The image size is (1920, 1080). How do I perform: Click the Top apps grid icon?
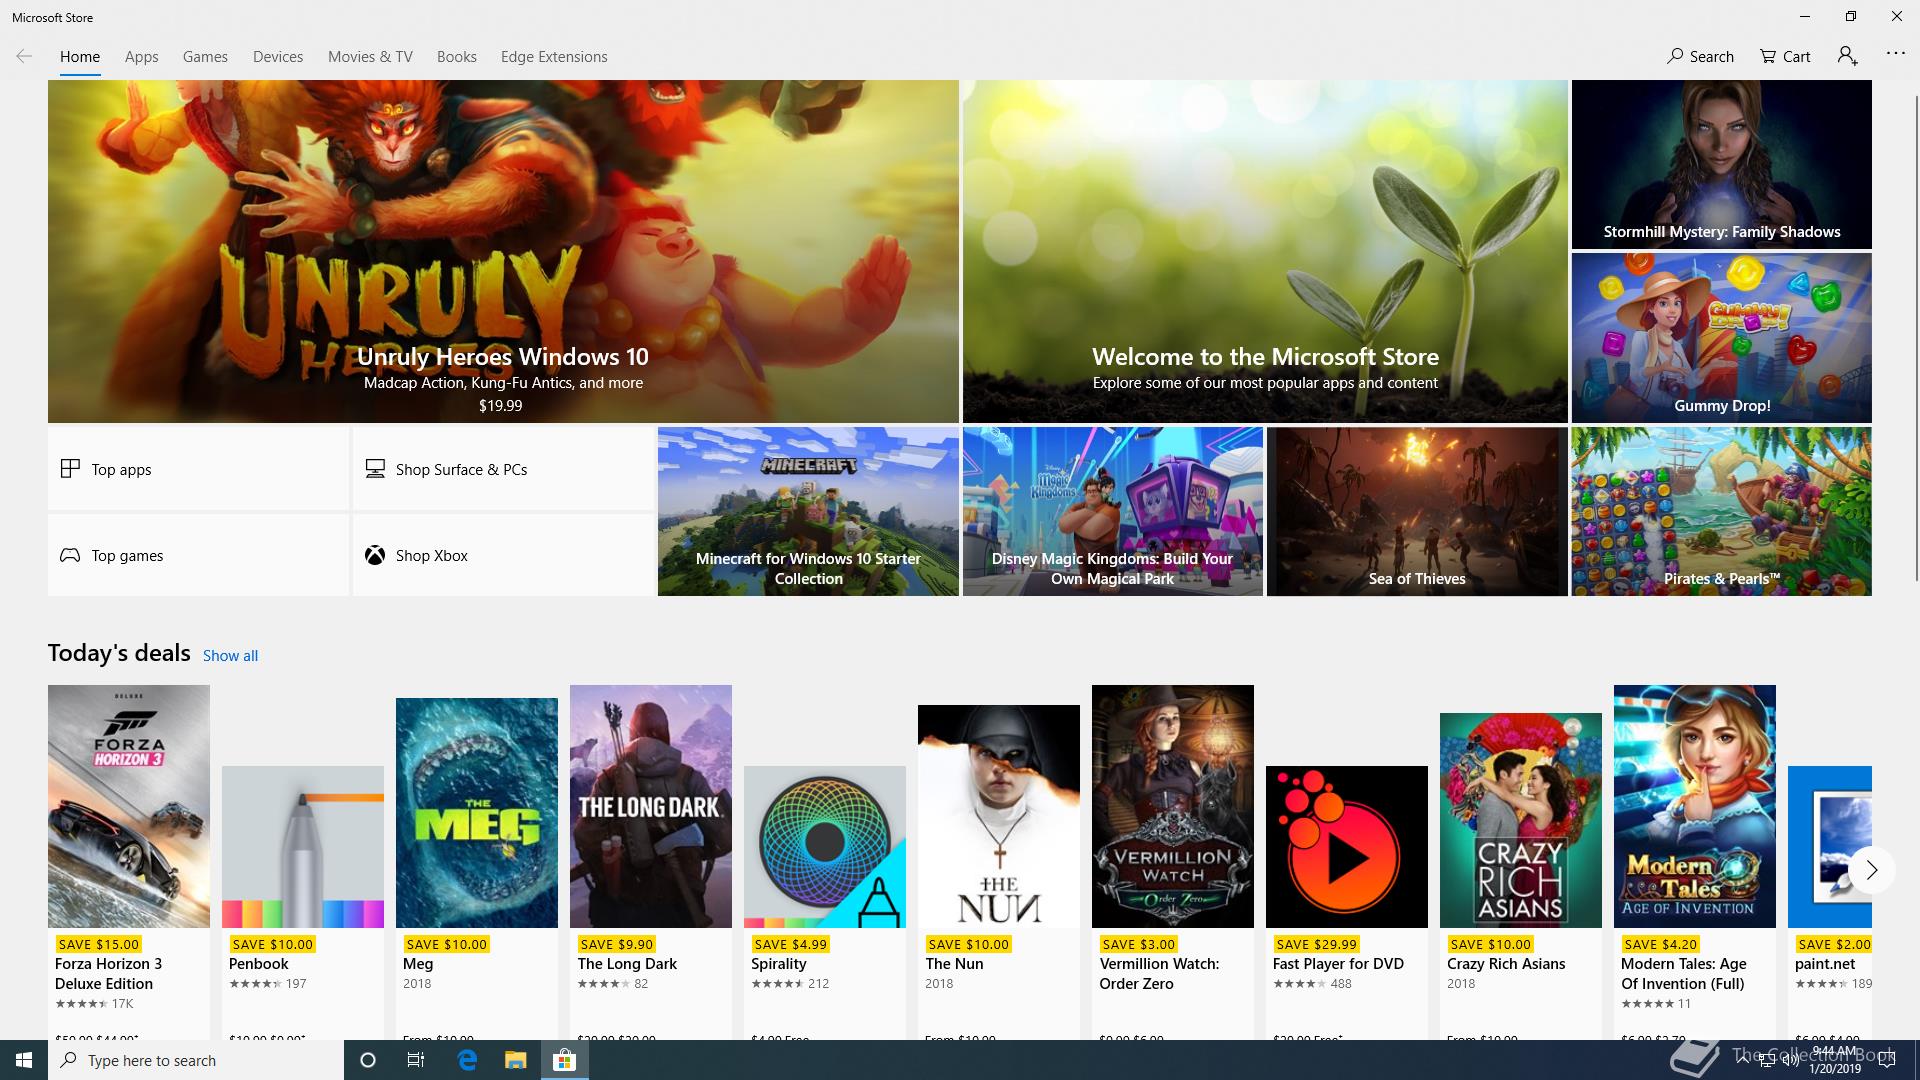[70, 468]
